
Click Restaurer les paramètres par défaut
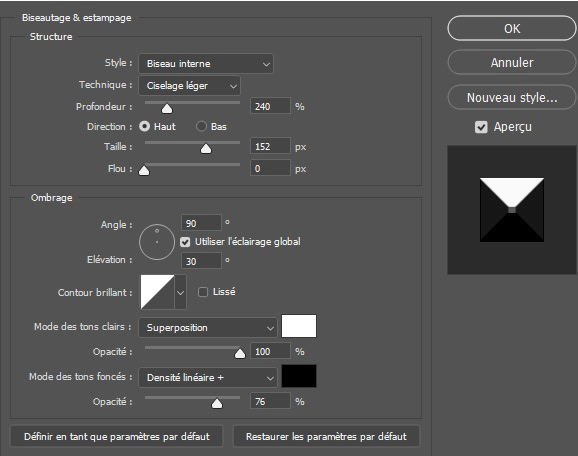326,436
